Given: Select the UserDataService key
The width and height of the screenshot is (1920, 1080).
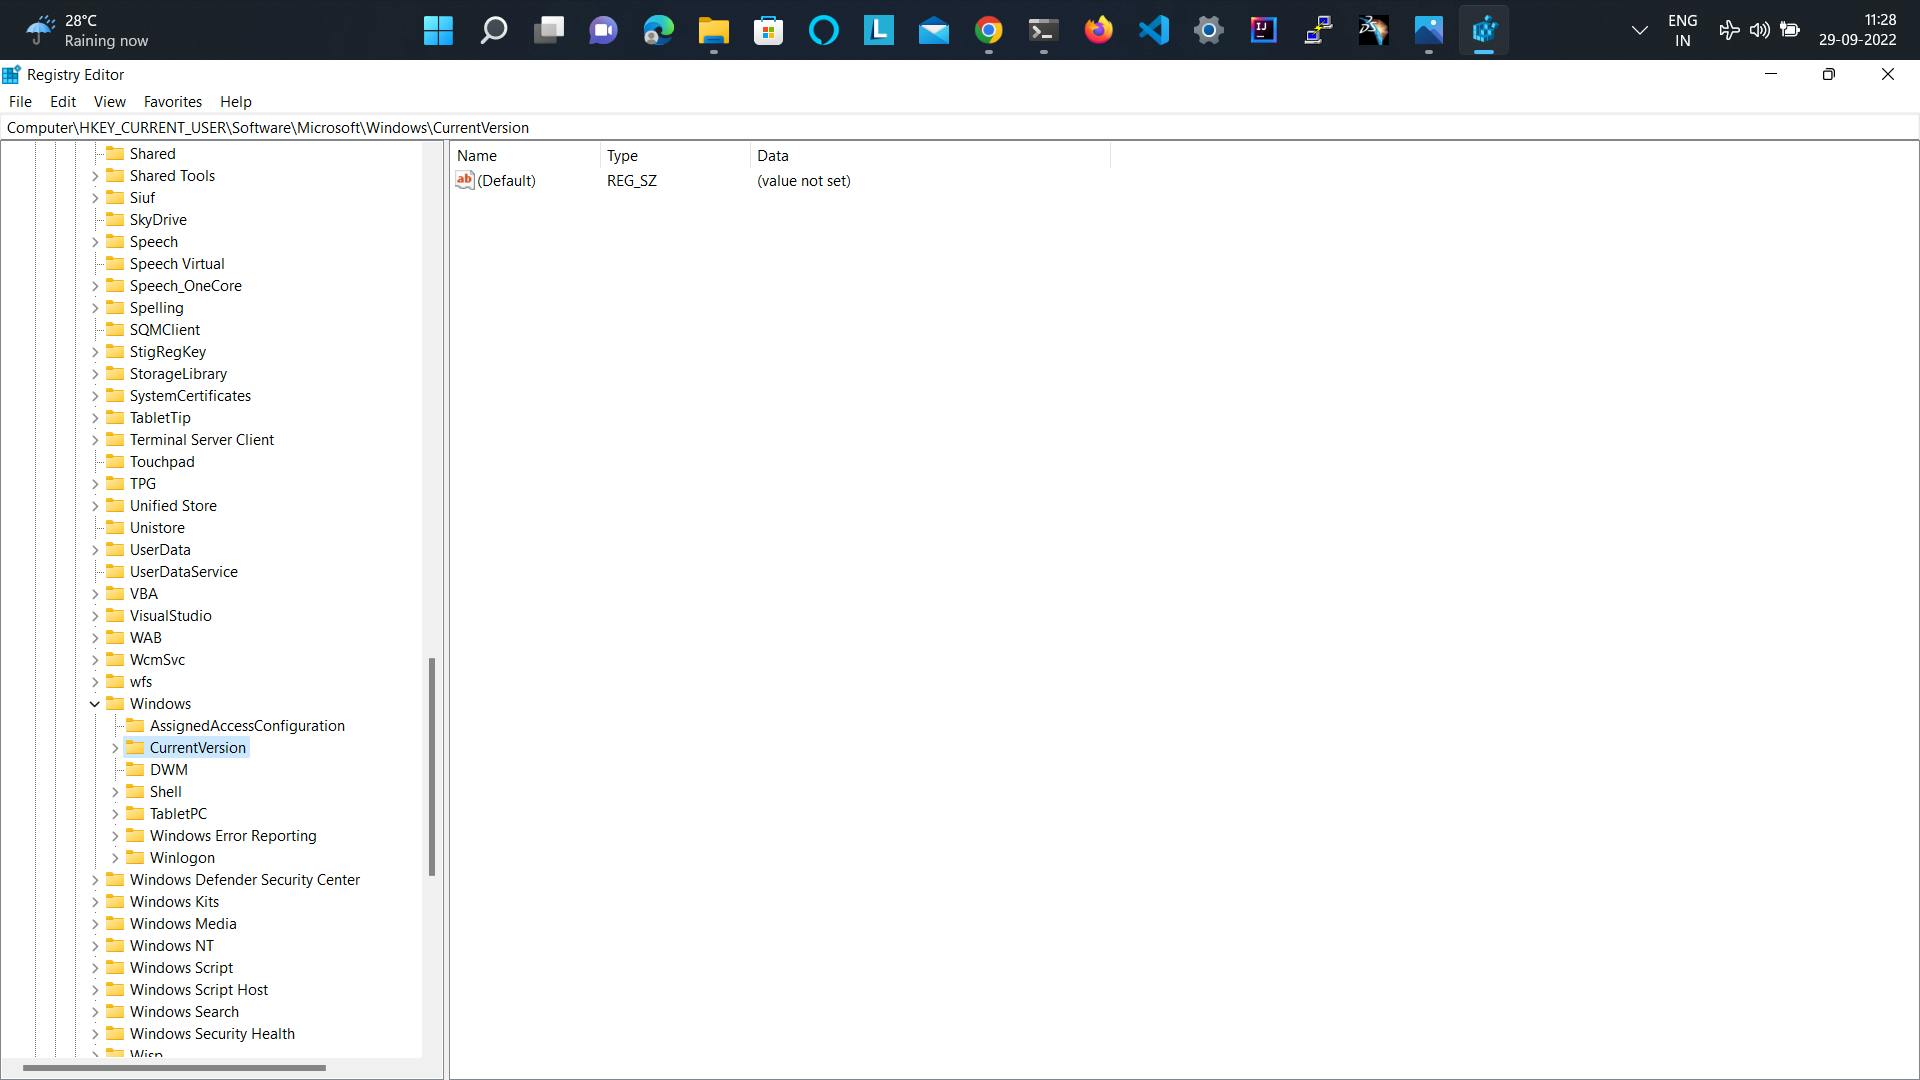Looking at the screenshot, I should pos(184,572).
